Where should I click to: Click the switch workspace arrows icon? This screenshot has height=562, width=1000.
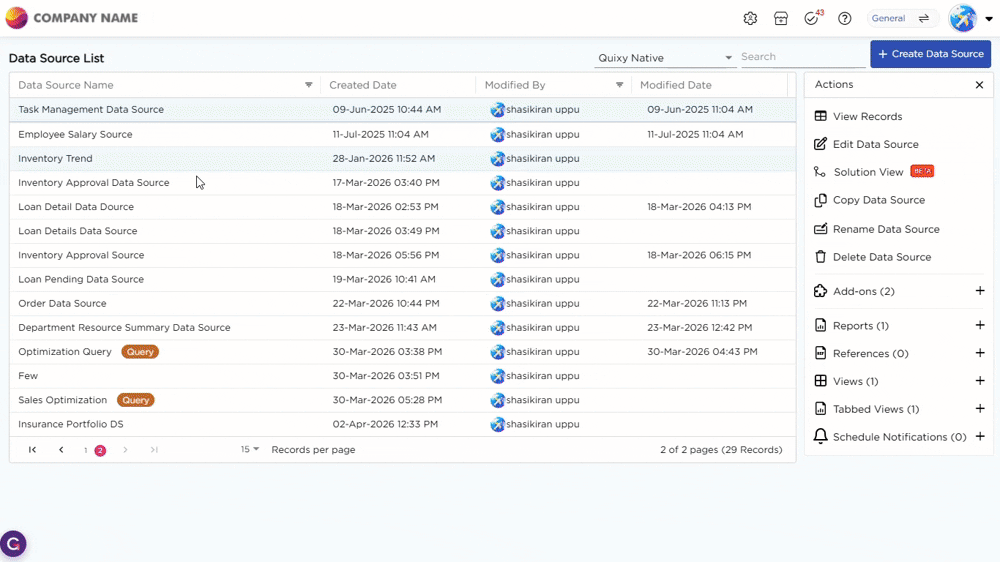point(924,19)
